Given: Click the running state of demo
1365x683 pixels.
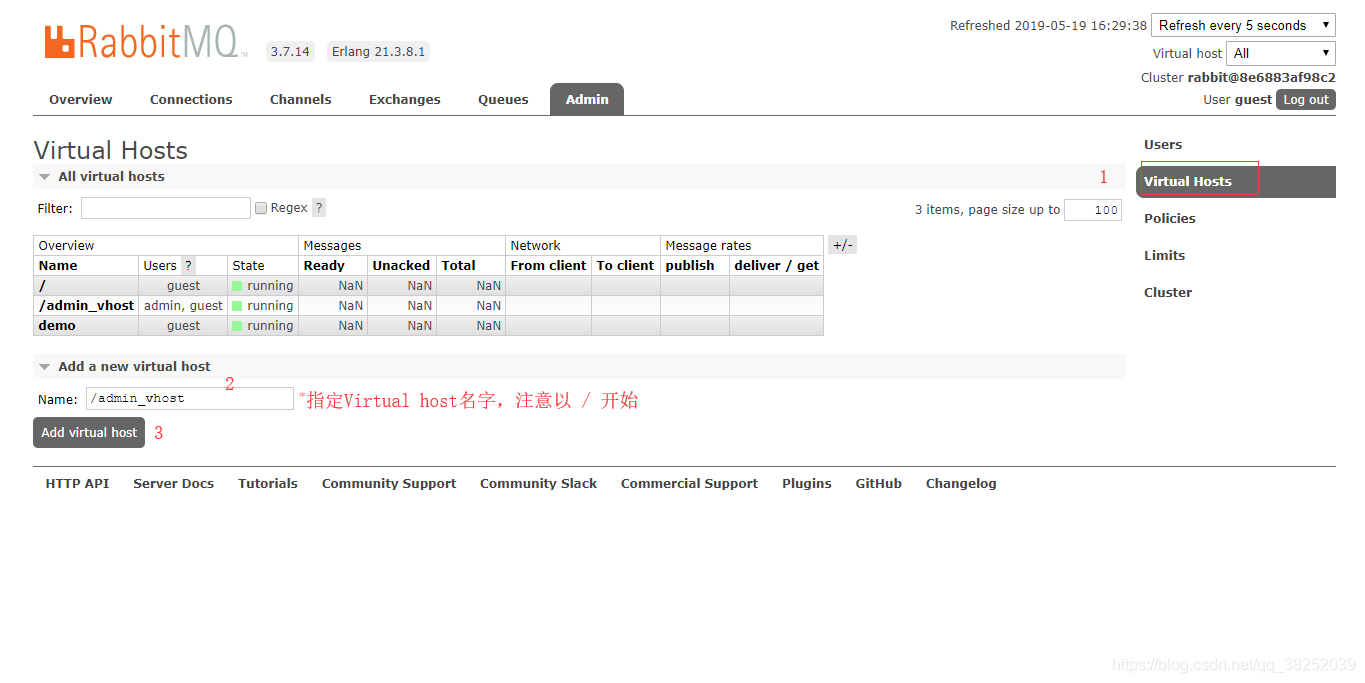Looking at the screenshot, I should click(263, 326).
